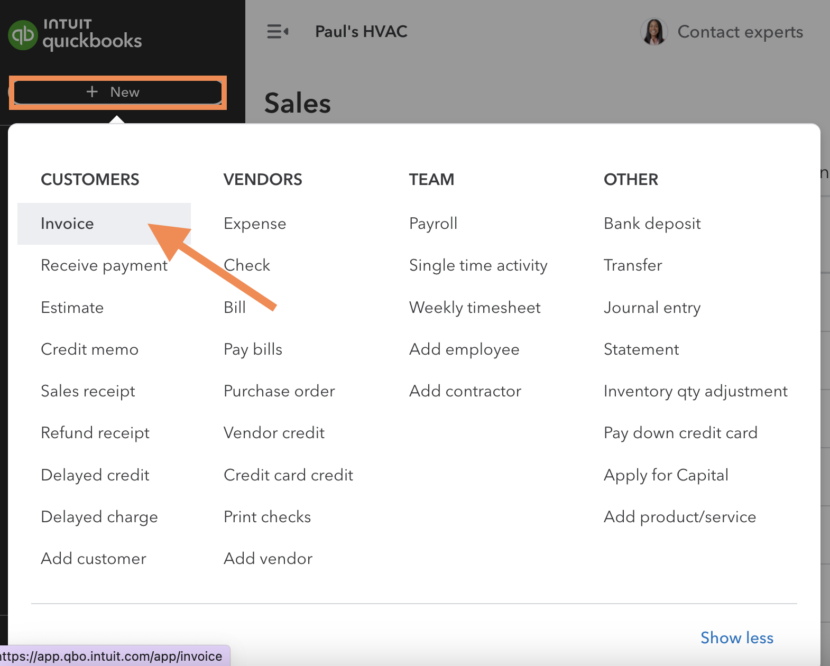Open Payroll under Team
Viewport: 830px width, 666px height.
click(433, 223)
